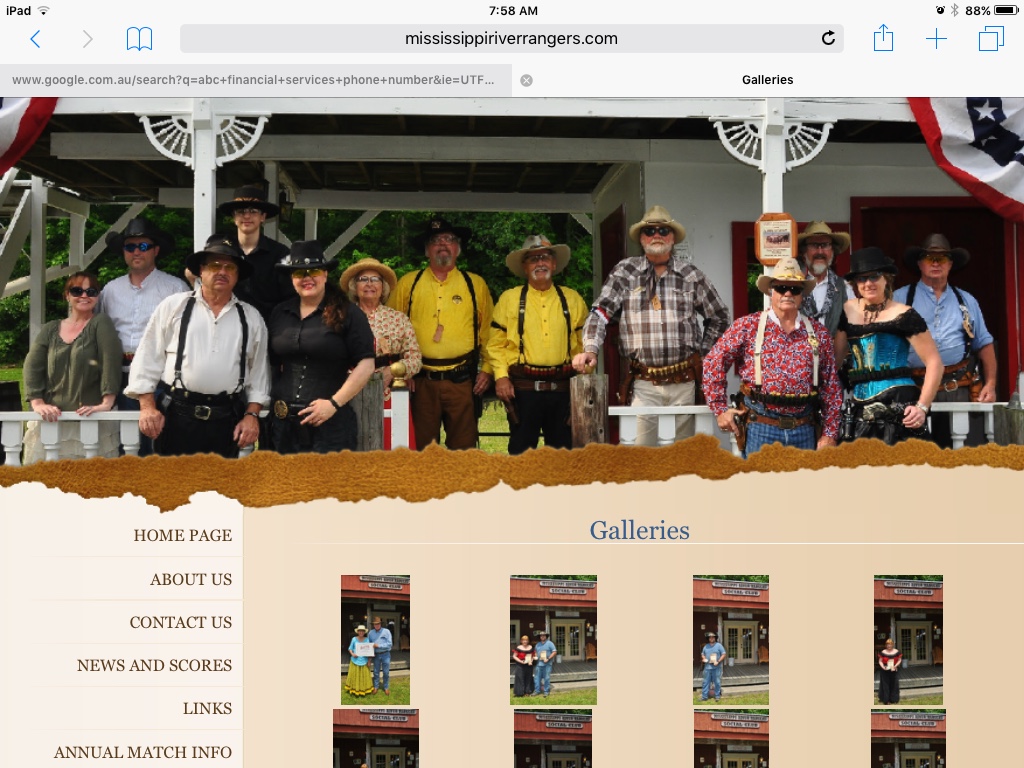Open the HOME PAGE link
The image size is (1024, 768).
[x=182, y=536]
